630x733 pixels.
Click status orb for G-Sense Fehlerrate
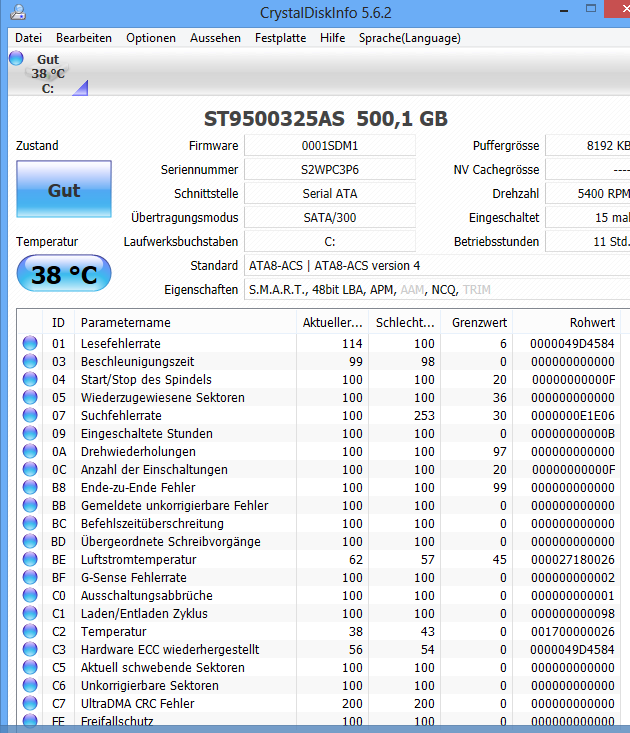point(30,577)
